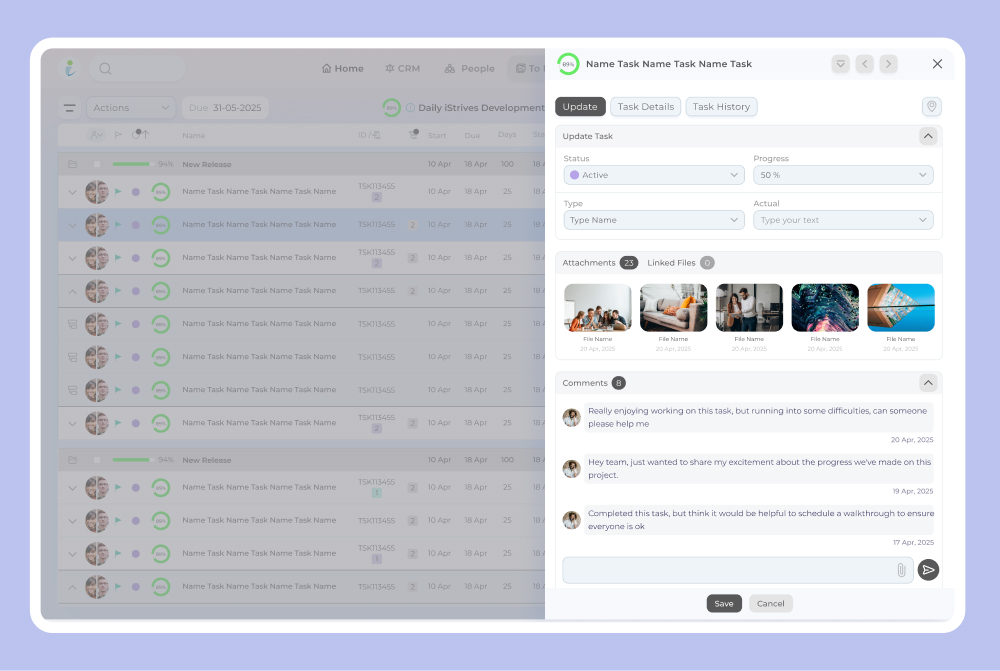Click the send comment paper plane icon
Viewport: 1000px width, 671px height.
(928, 570)
